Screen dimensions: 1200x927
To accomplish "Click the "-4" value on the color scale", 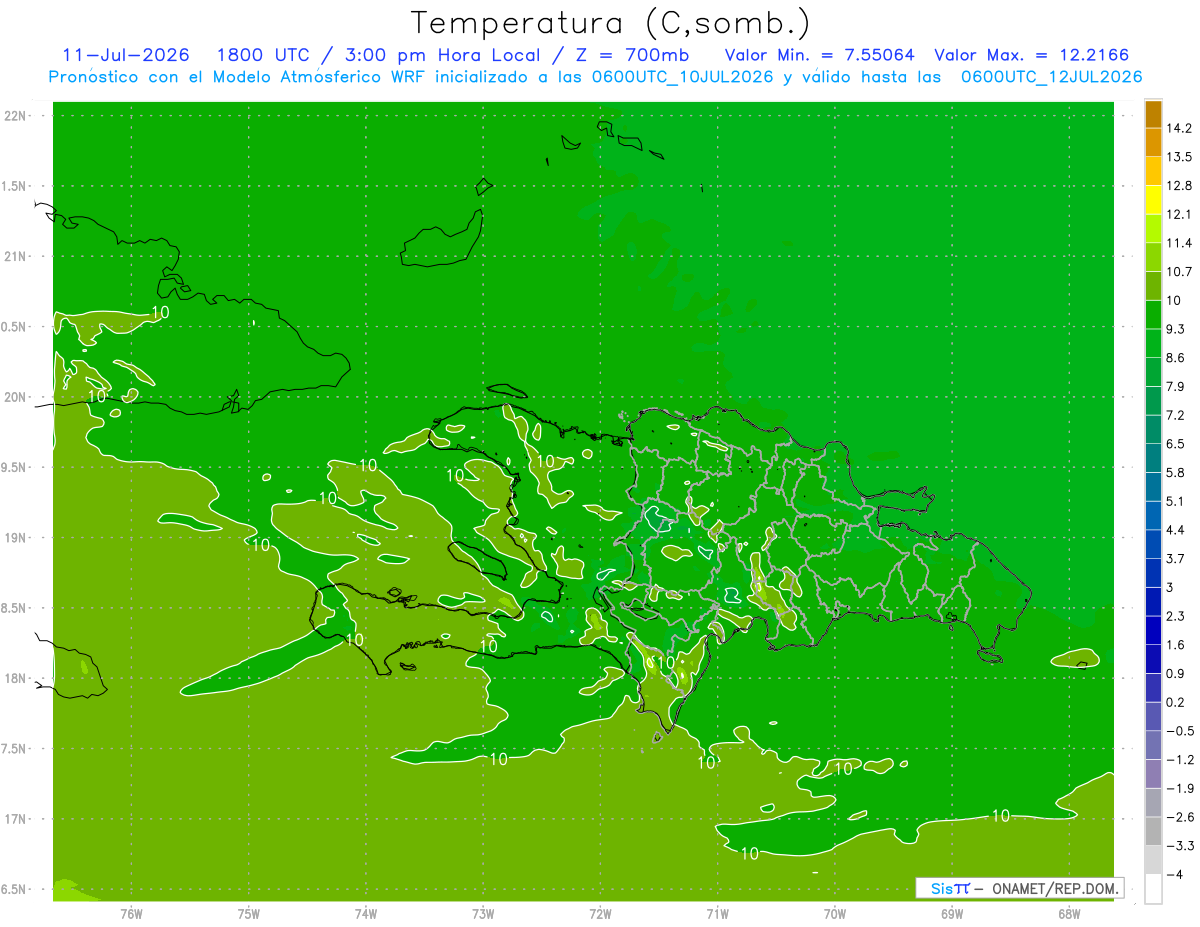I will (x=1174, y=875).
